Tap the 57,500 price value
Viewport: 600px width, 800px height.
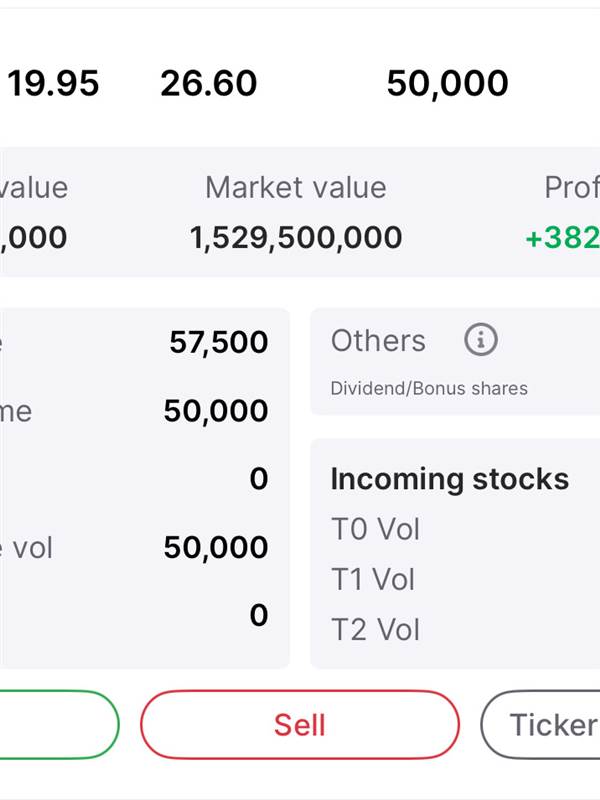point(218,342)
